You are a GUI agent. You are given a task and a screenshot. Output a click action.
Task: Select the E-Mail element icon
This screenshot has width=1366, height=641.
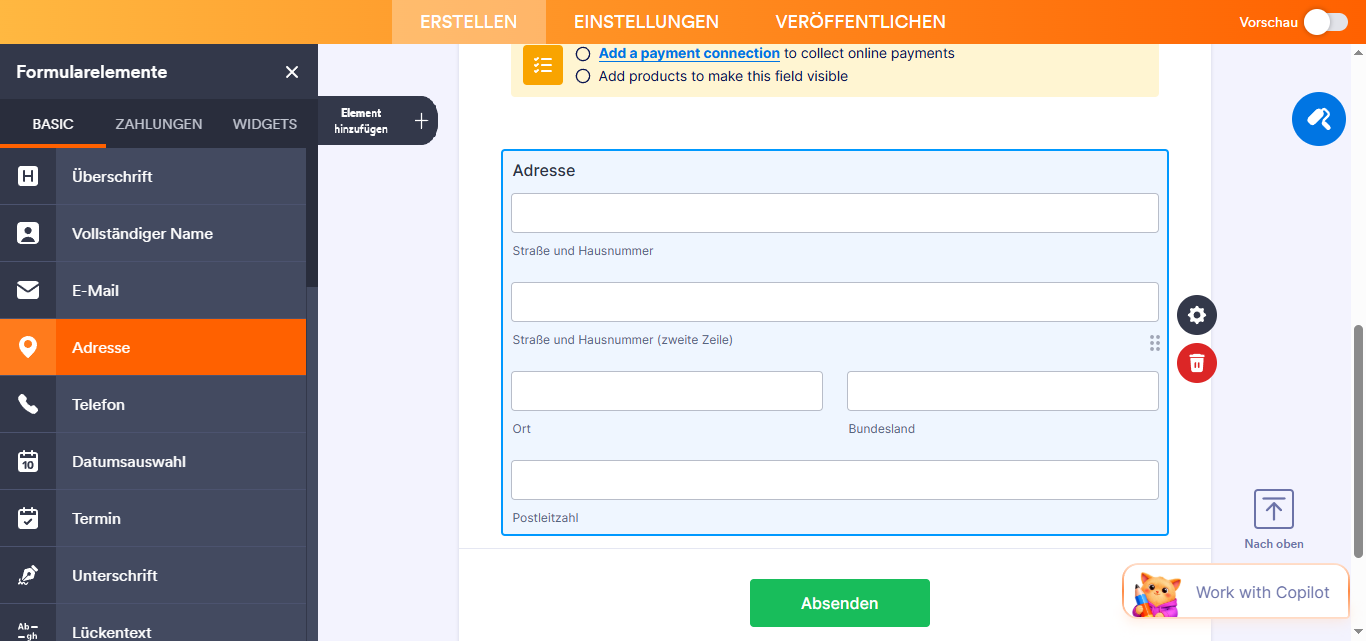(x=28, y=290)
